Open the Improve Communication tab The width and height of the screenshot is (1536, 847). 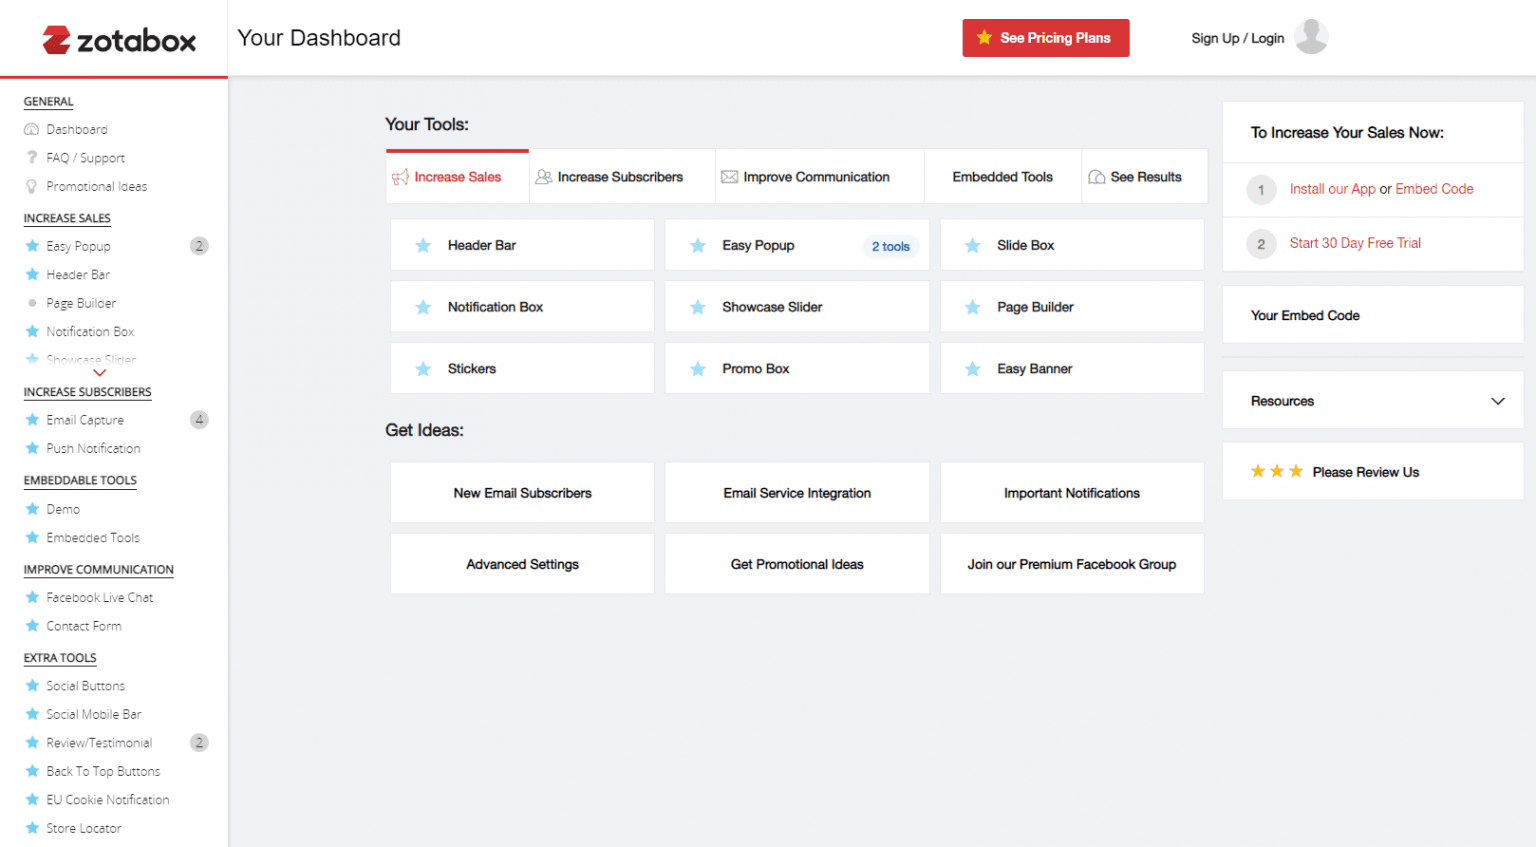coord(816,177)
